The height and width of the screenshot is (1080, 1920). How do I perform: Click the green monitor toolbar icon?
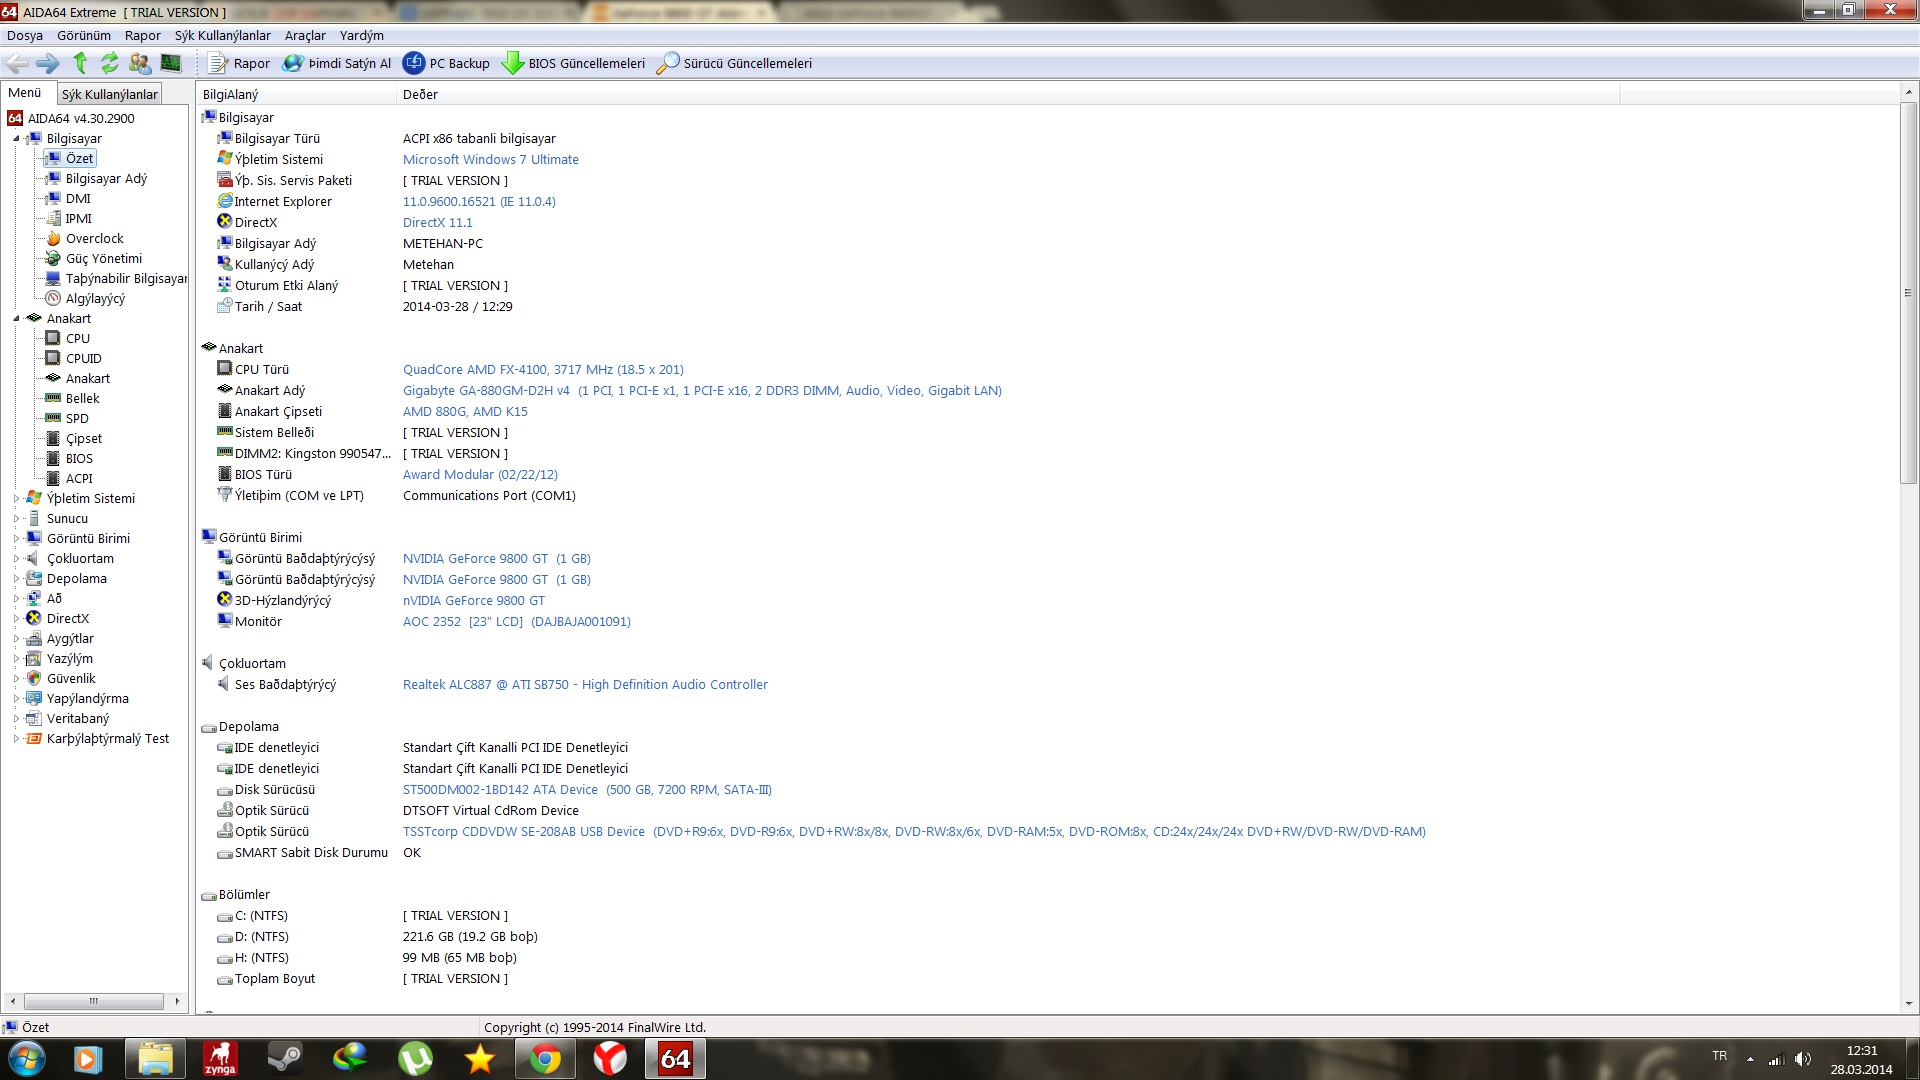click(171, 63)
